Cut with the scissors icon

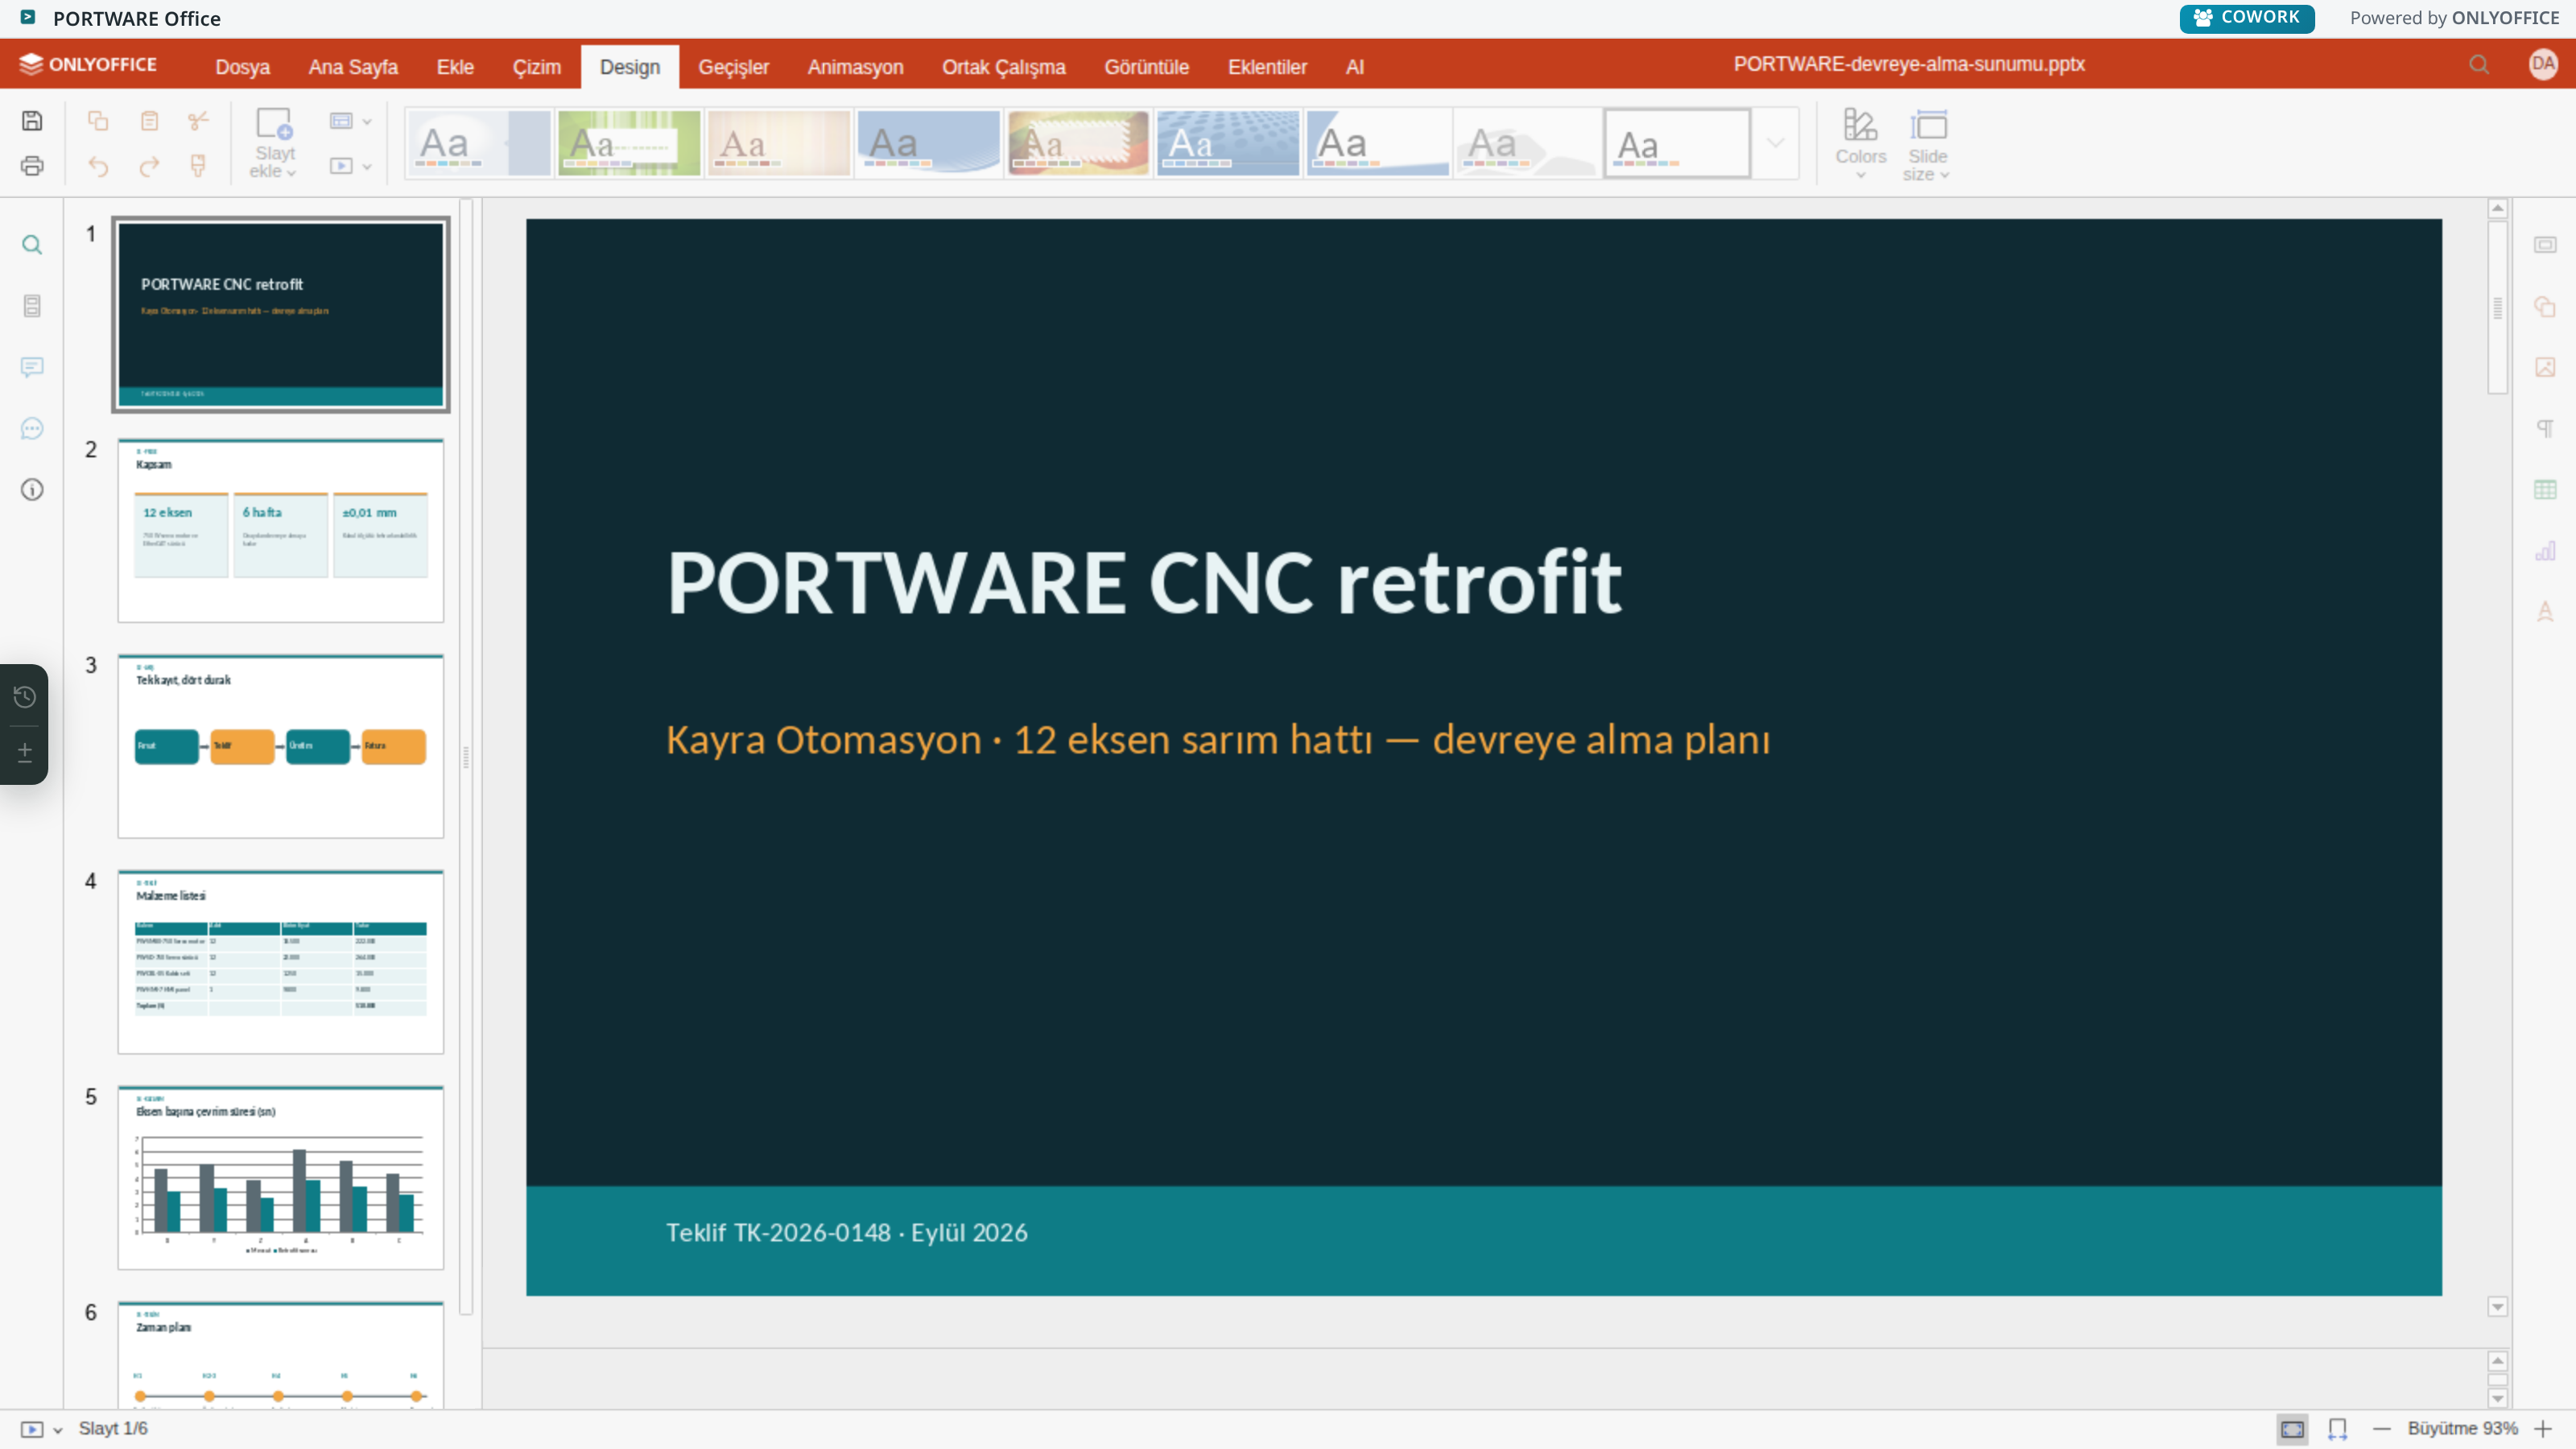198,121
